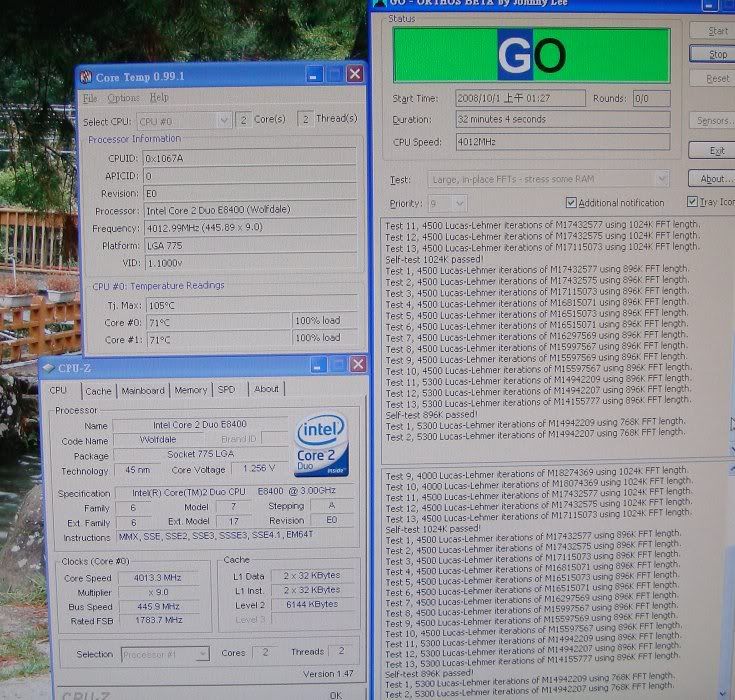The height and width of the screenshot is (700, 735).
Task: Minimize the Core Temp window
Action: tap(315, 74)
